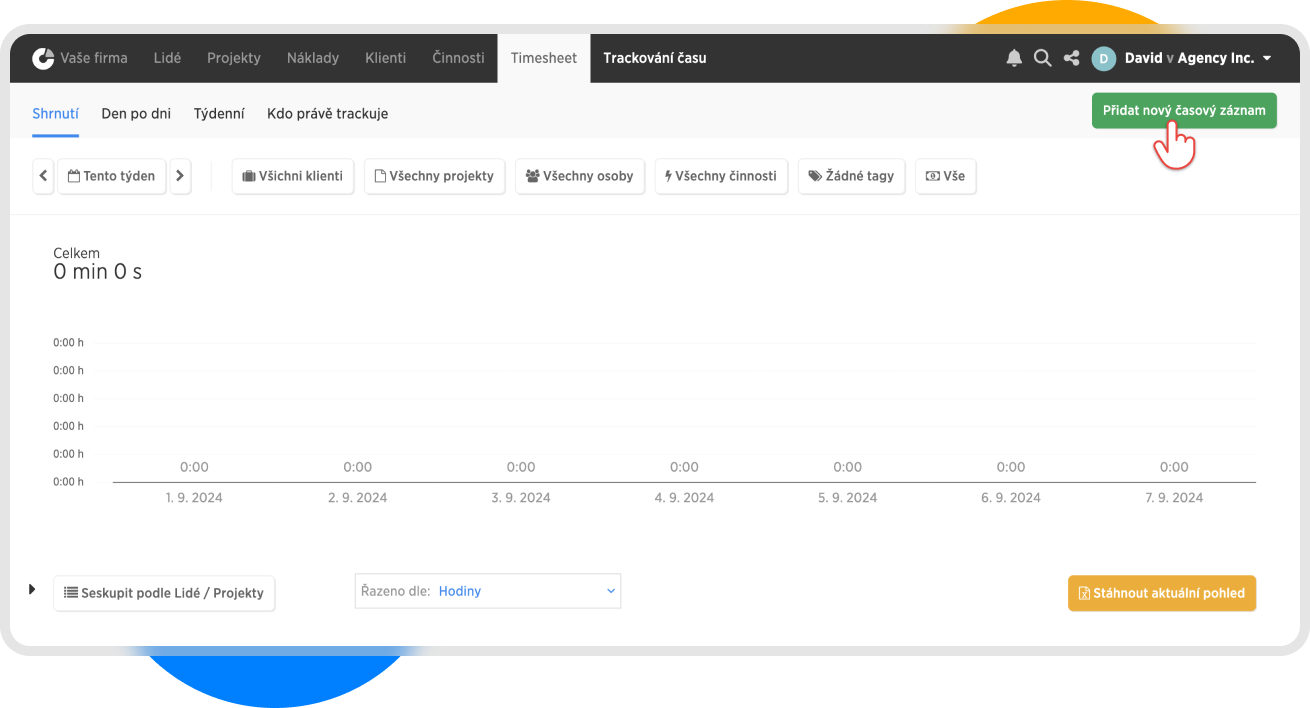Expand the Řazeno dle Hodiny dropdown

click(x=488, y=591)
